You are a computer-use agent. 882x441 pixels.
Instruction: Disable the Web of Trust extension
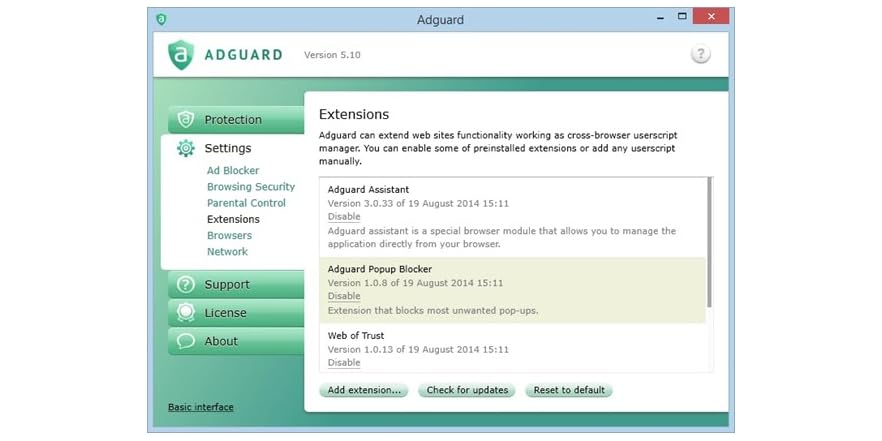[344, 362]
